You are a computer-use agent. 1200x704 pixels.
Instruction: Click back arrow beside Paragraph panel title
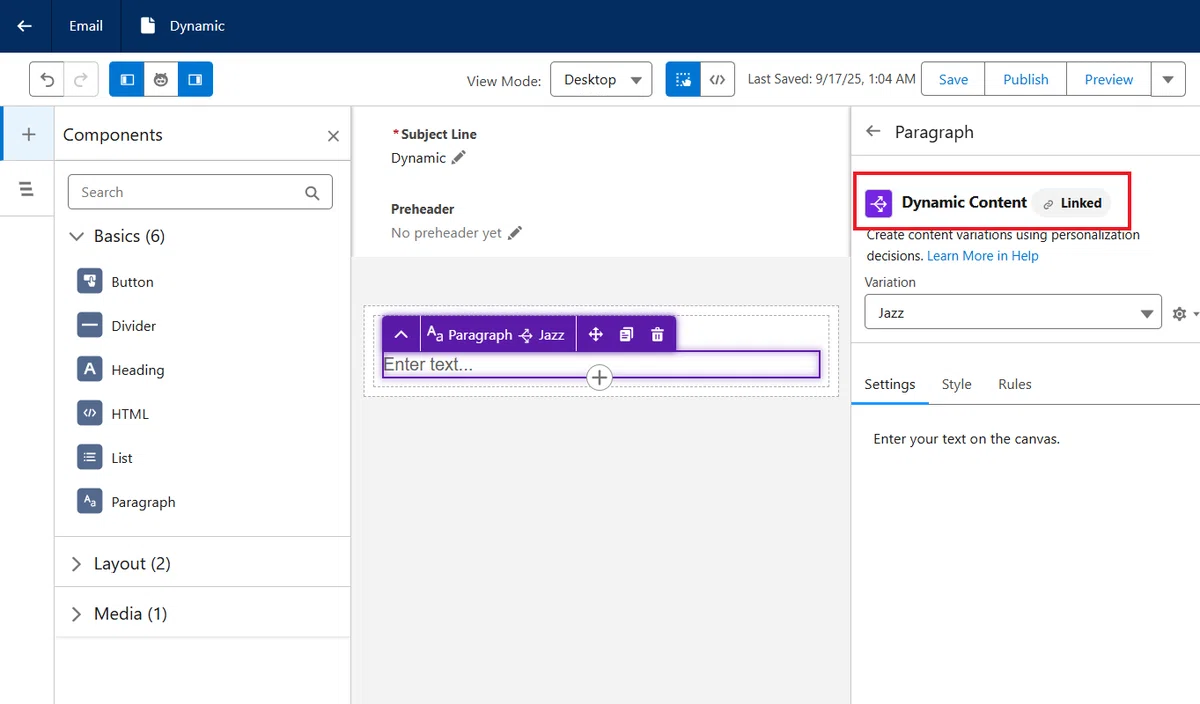click(874, 131)
